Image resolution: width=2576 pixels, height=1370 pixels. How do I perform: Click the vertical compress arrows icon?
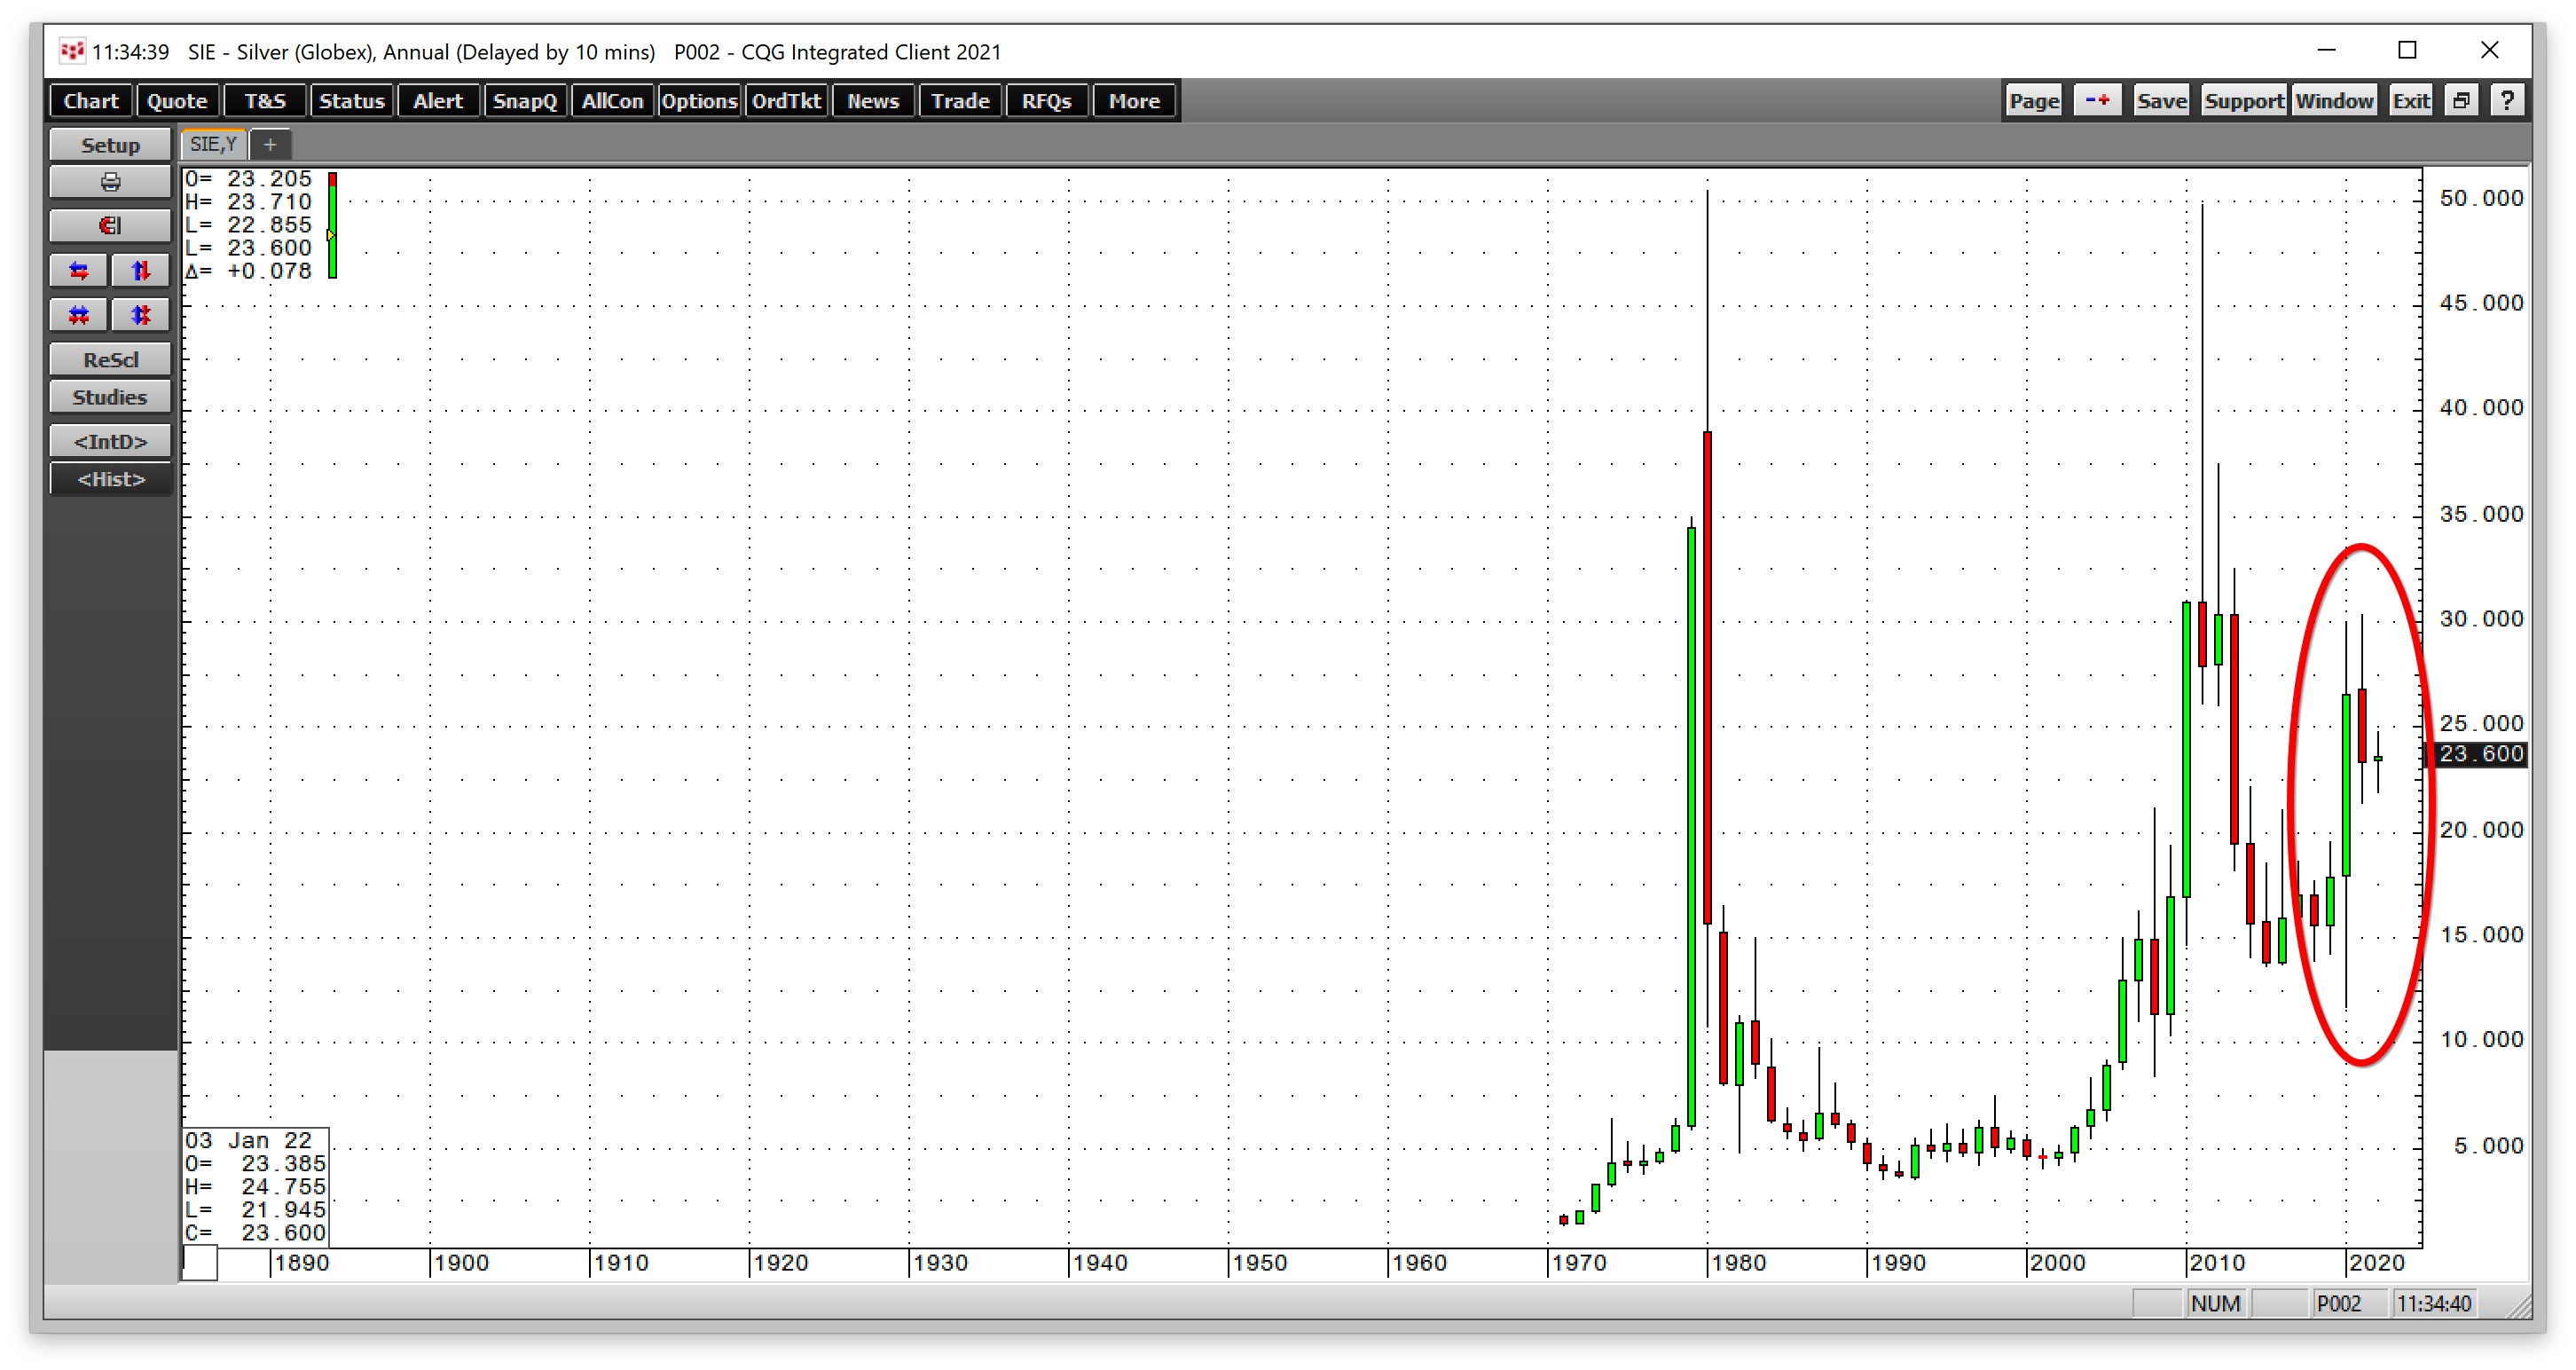[x=141, y=314]
